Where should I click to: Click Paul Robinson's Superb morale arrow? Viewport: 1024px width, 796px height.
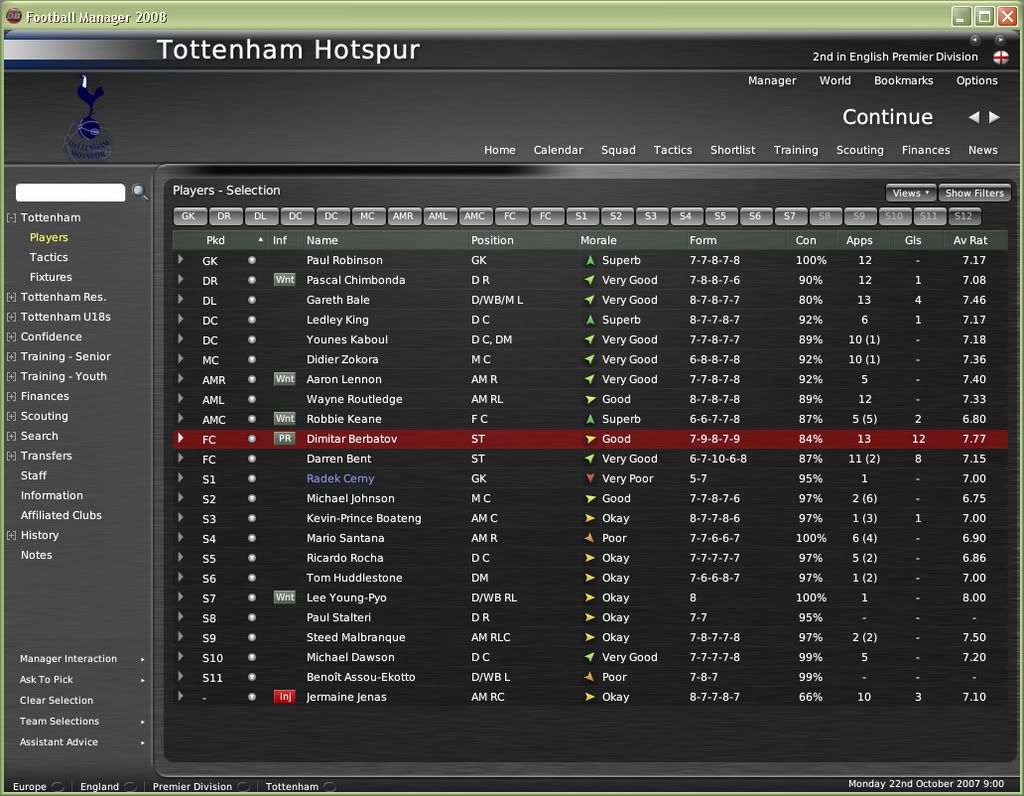[590, 260]
